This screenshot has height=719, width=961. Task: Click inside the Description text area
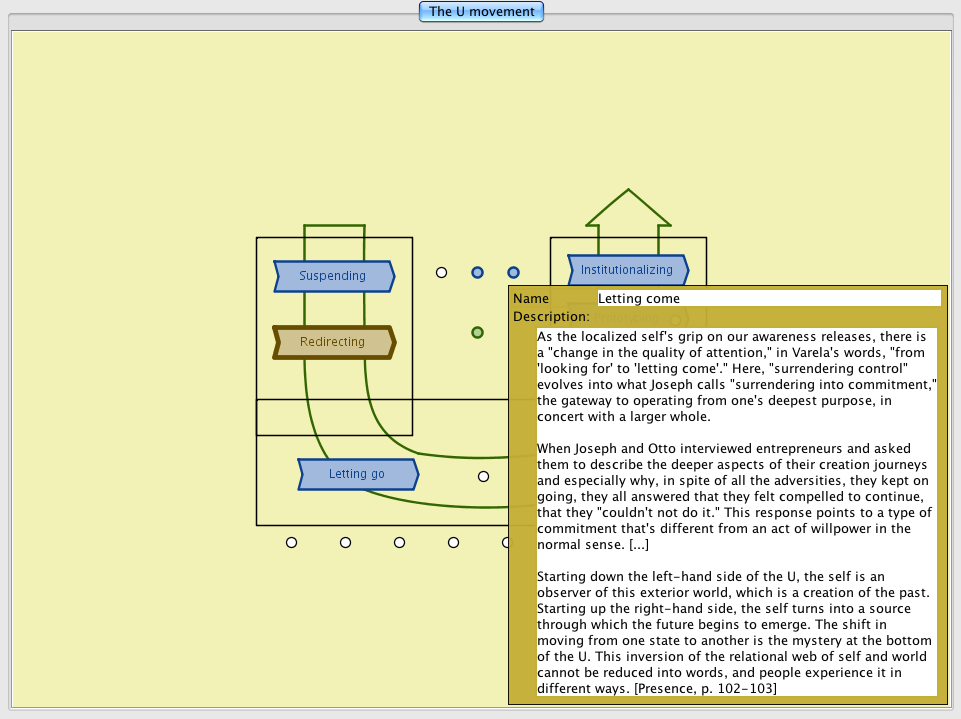click(736, 510)
